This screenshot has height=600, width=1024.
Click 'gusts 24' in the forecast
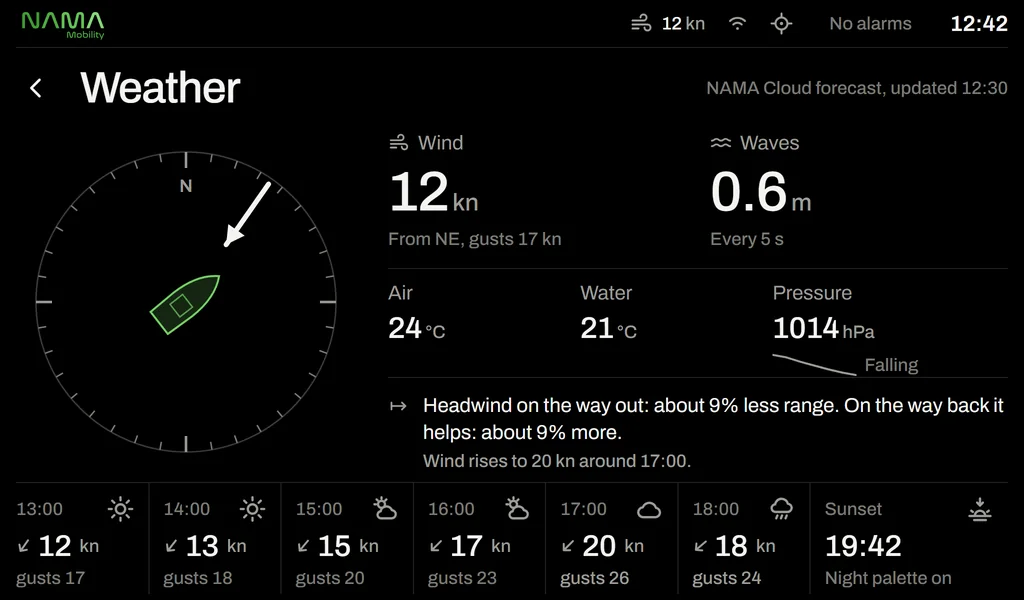tap(727, 578)
